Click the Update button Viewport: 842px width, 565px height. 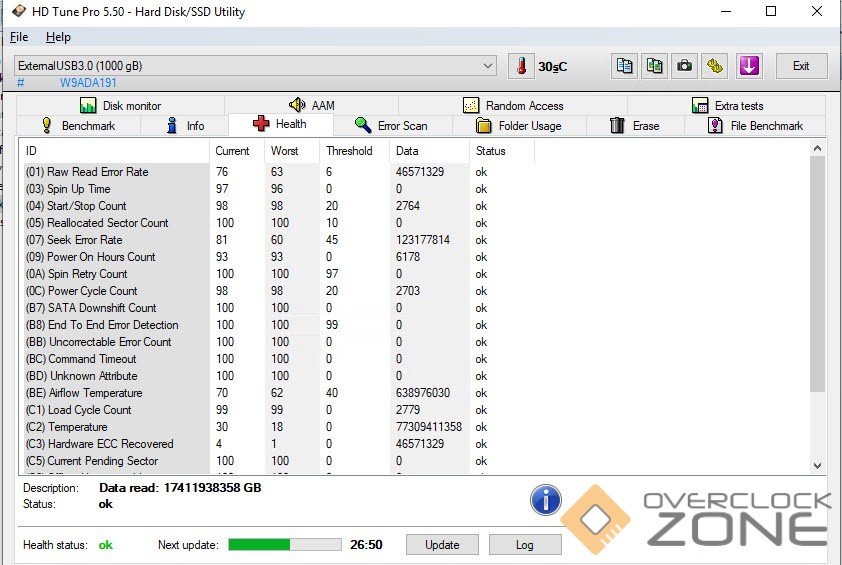point(442,545)
